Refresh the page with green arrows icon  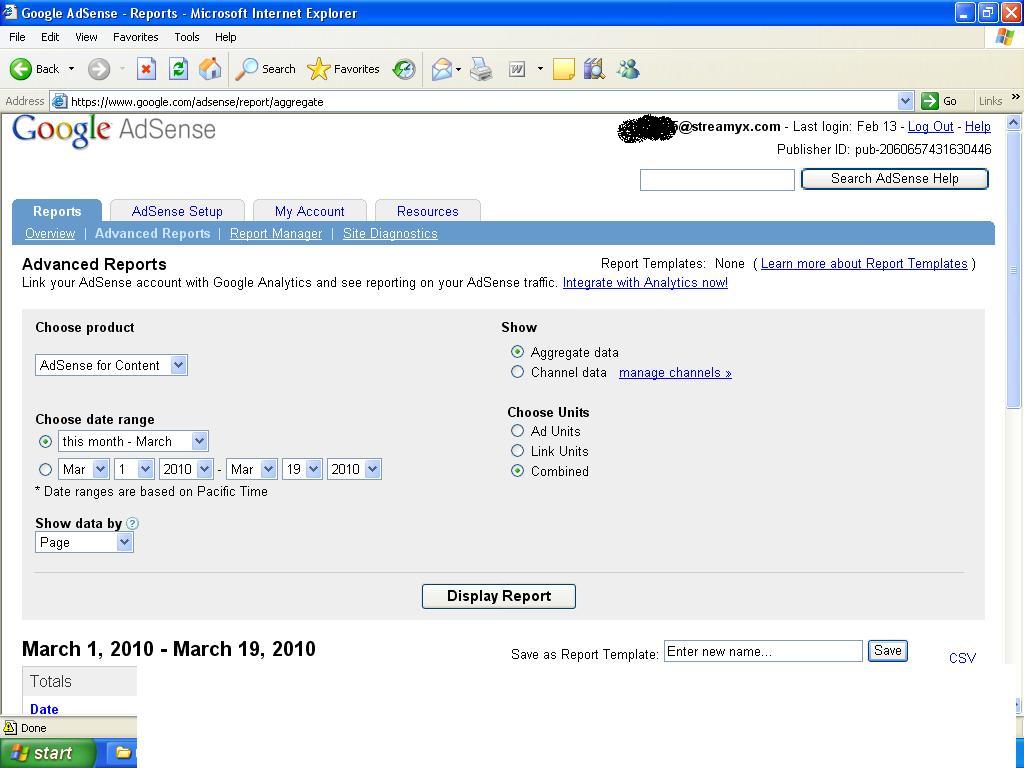[x=178, y=69]
